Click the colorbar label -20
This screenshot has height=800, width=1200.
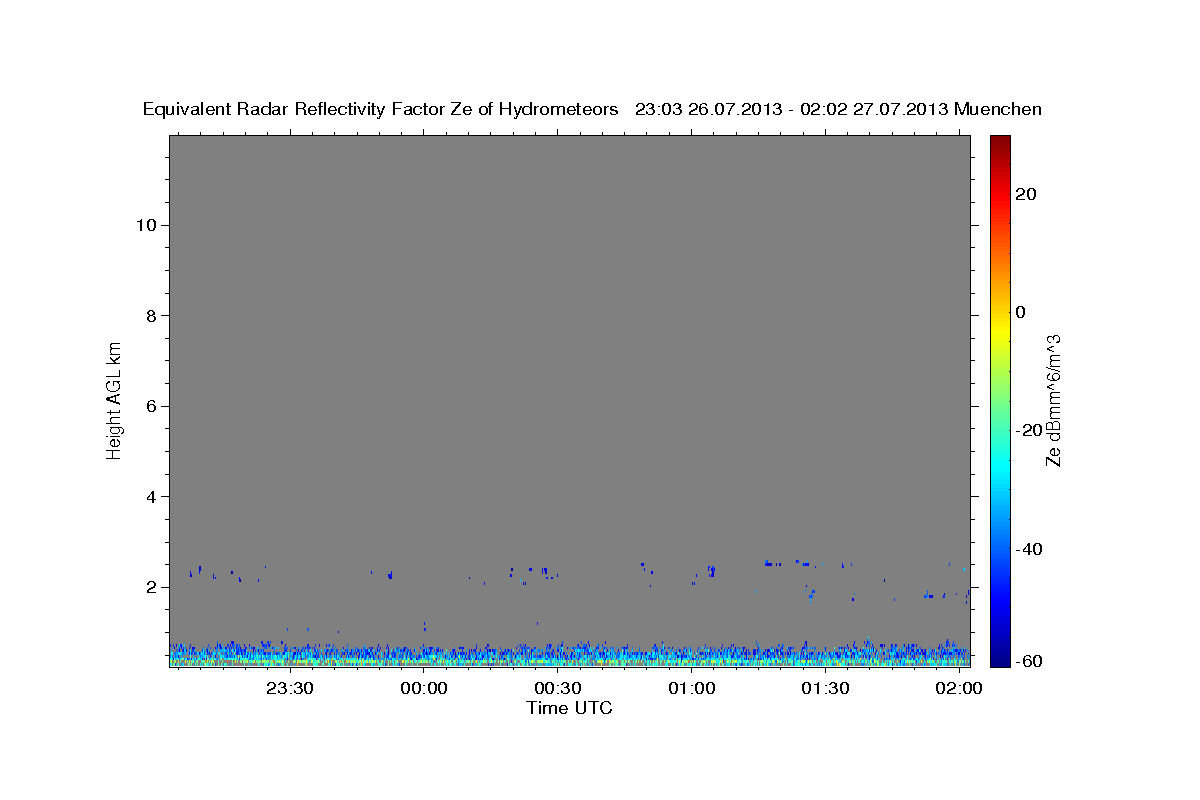(x=1030, y=430)
